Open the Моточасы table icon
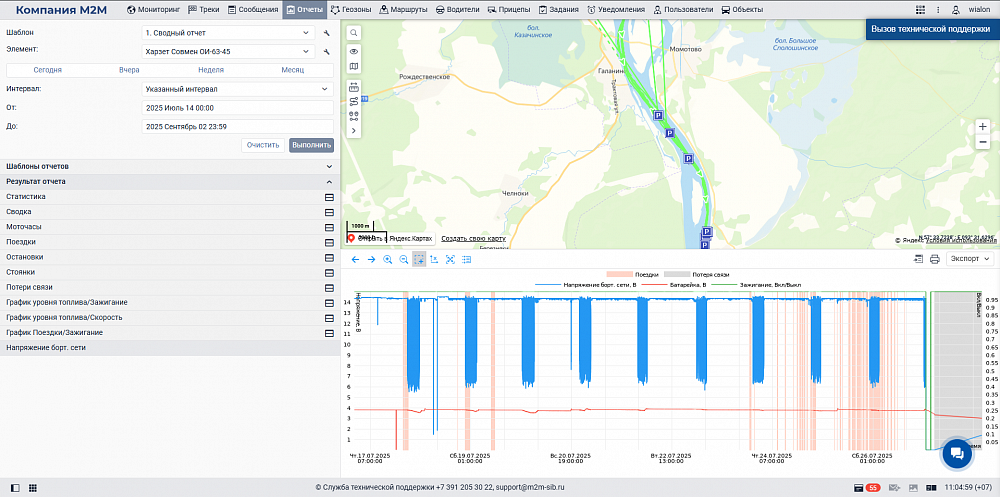This screenshot has height=497, width=1000. pyautogui.click(x=330, y=227)
